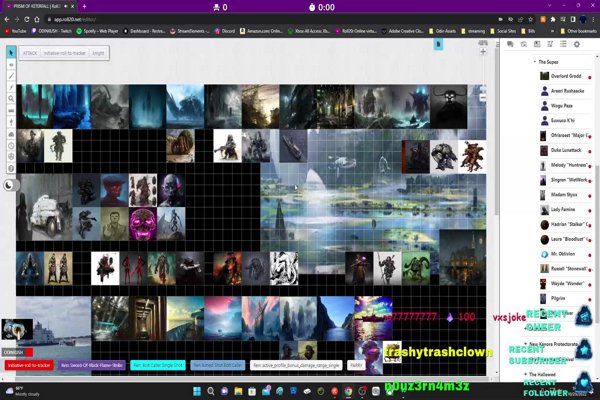The width and height of the screenshot is (600, 400).
Task: Open Other bookmarks folder
Action: (578, 31)
